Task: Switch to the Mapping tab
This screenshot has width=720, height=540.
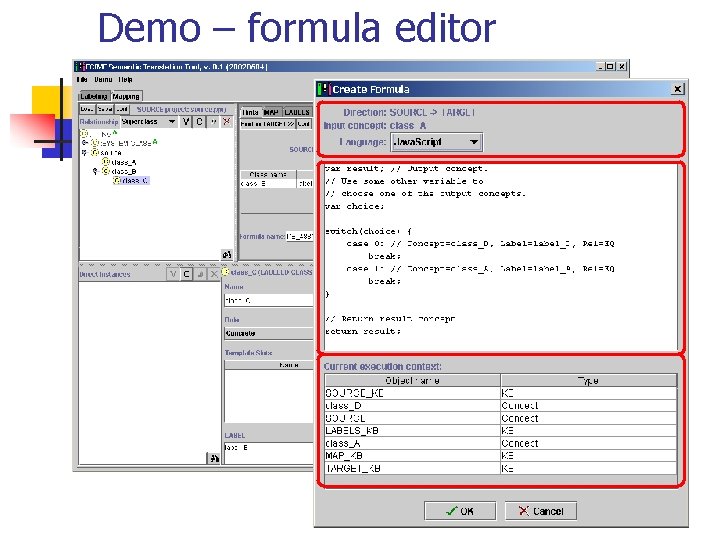Action: [x=126, y=96]
